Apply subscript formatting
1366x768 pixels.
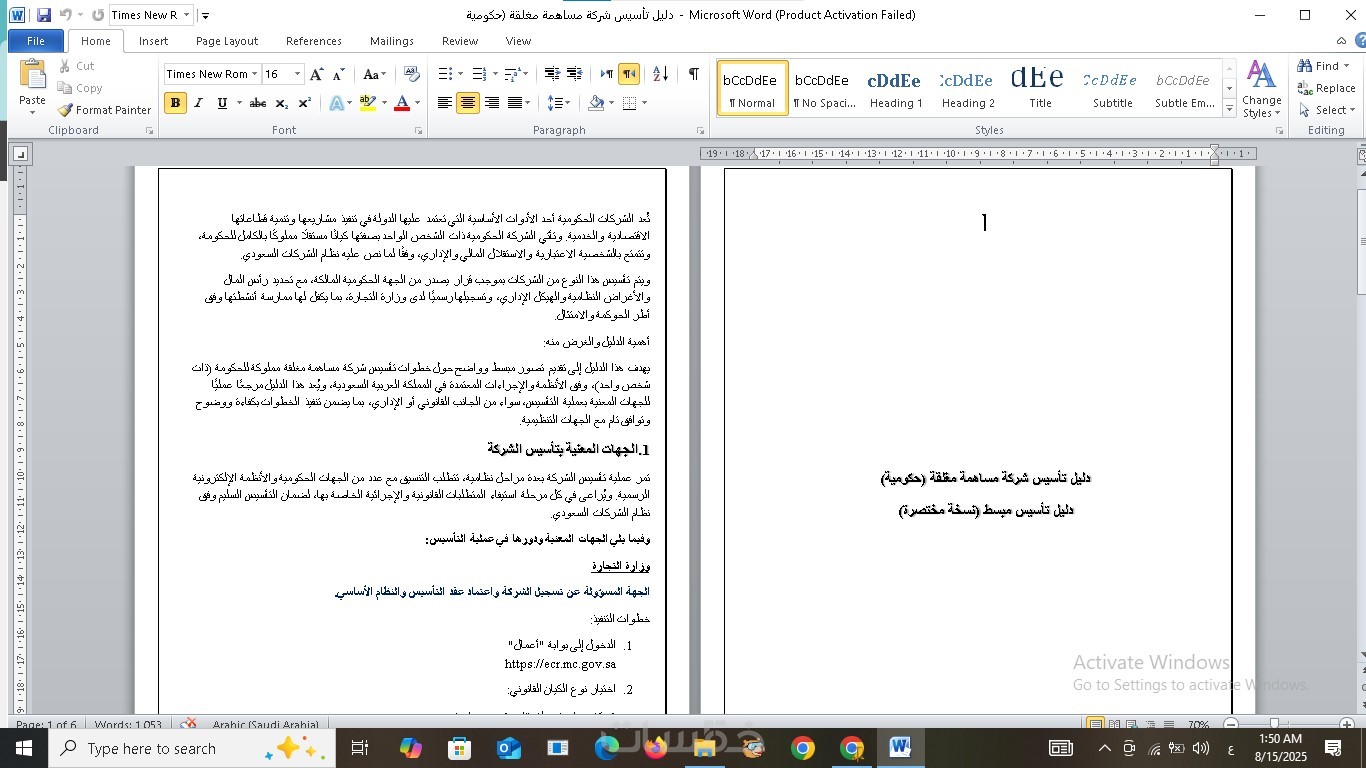[x=282, y=103]
